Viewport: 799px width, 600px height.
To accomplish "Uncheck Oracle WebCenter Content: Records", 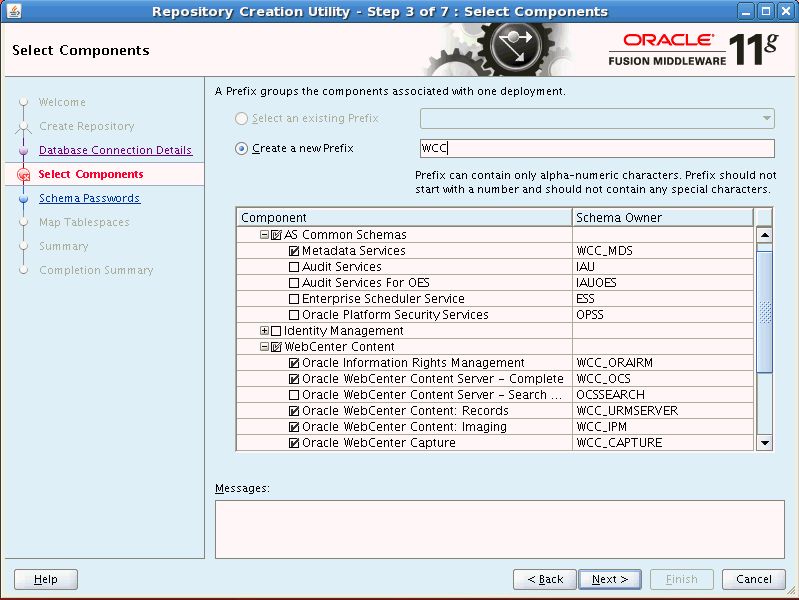I will (294, 411).
